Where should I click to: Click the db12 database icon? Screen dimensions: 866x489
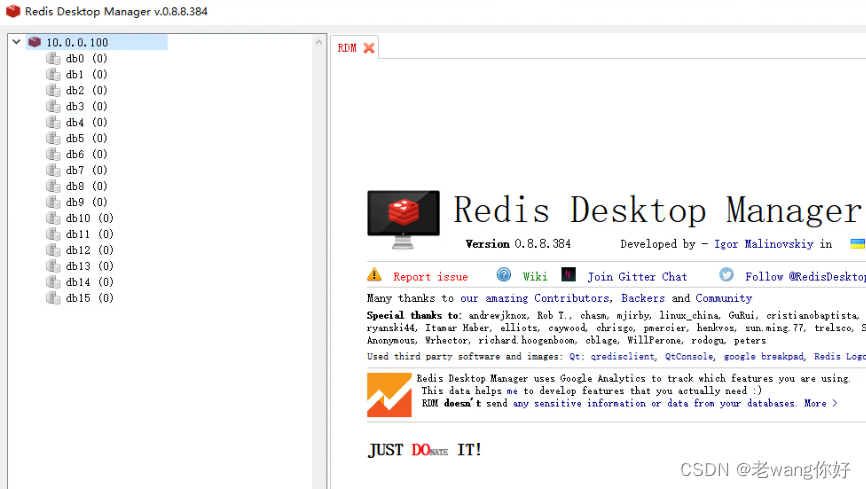(53, 251)
